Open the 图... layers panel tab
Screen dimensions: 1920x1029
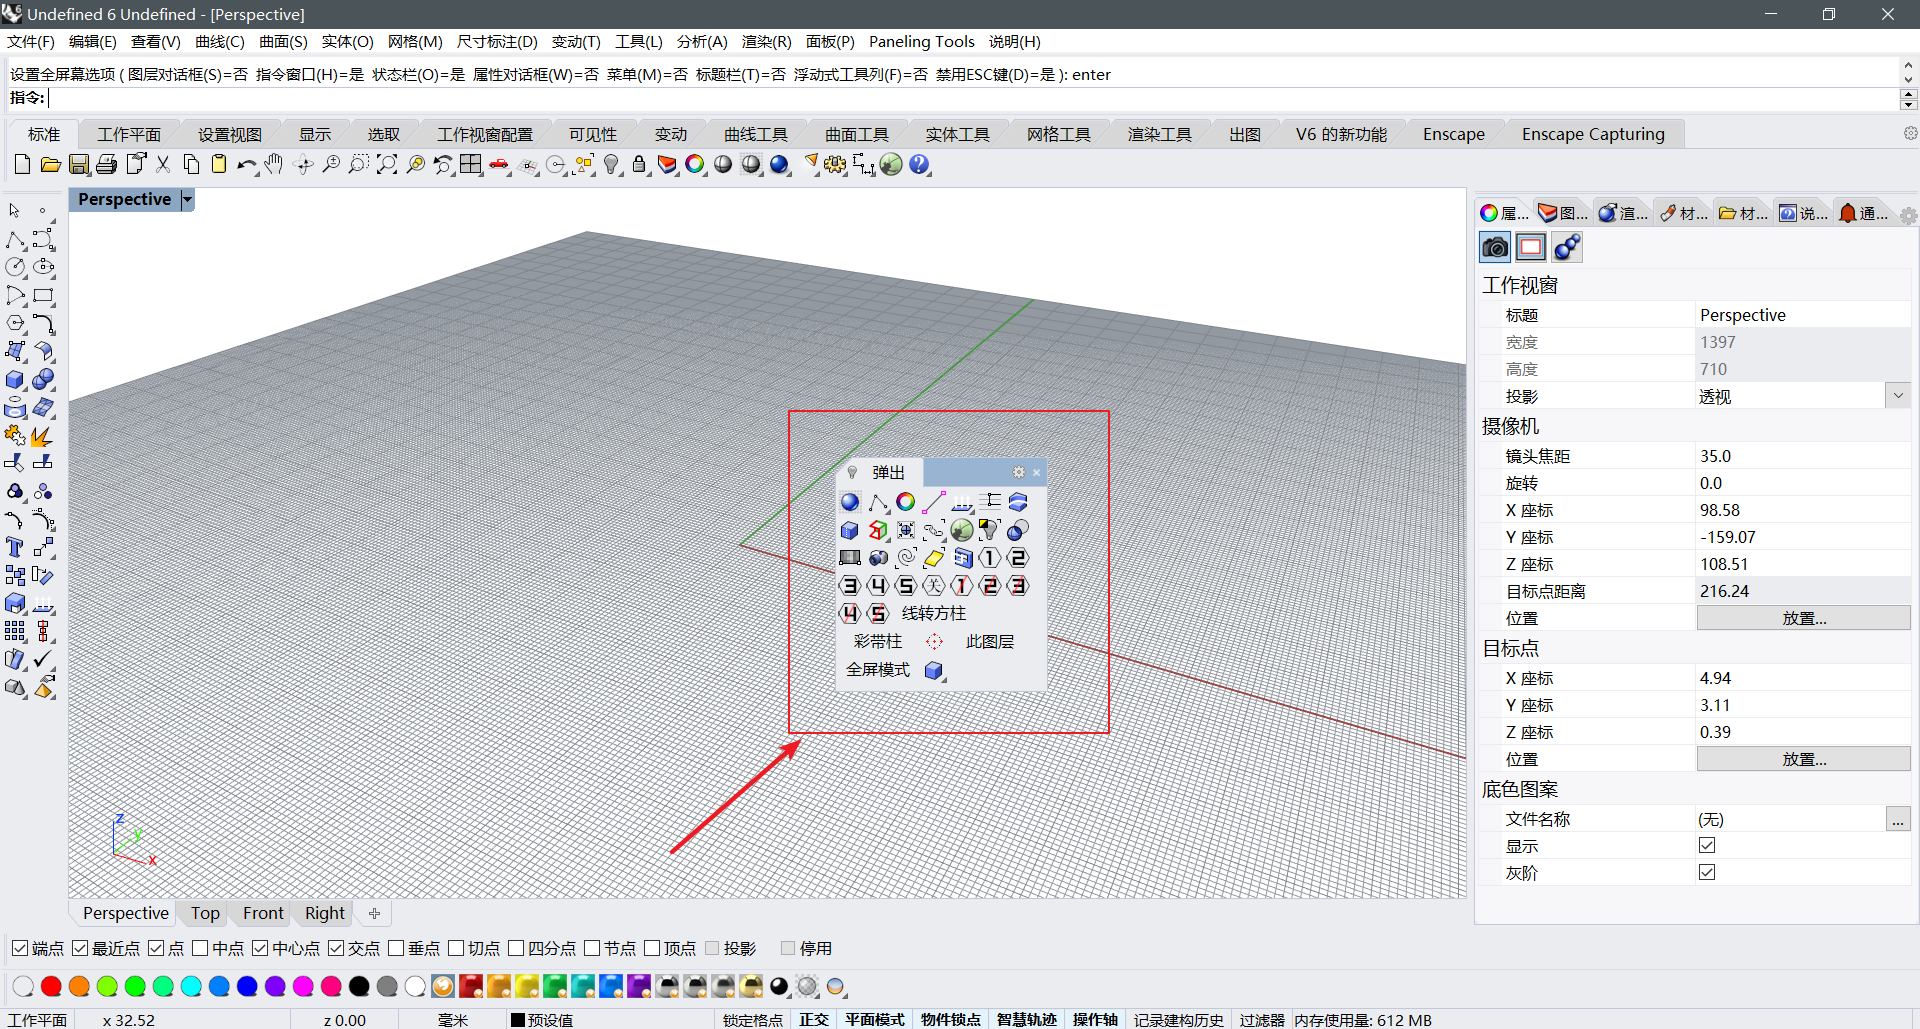(1562, 213)
